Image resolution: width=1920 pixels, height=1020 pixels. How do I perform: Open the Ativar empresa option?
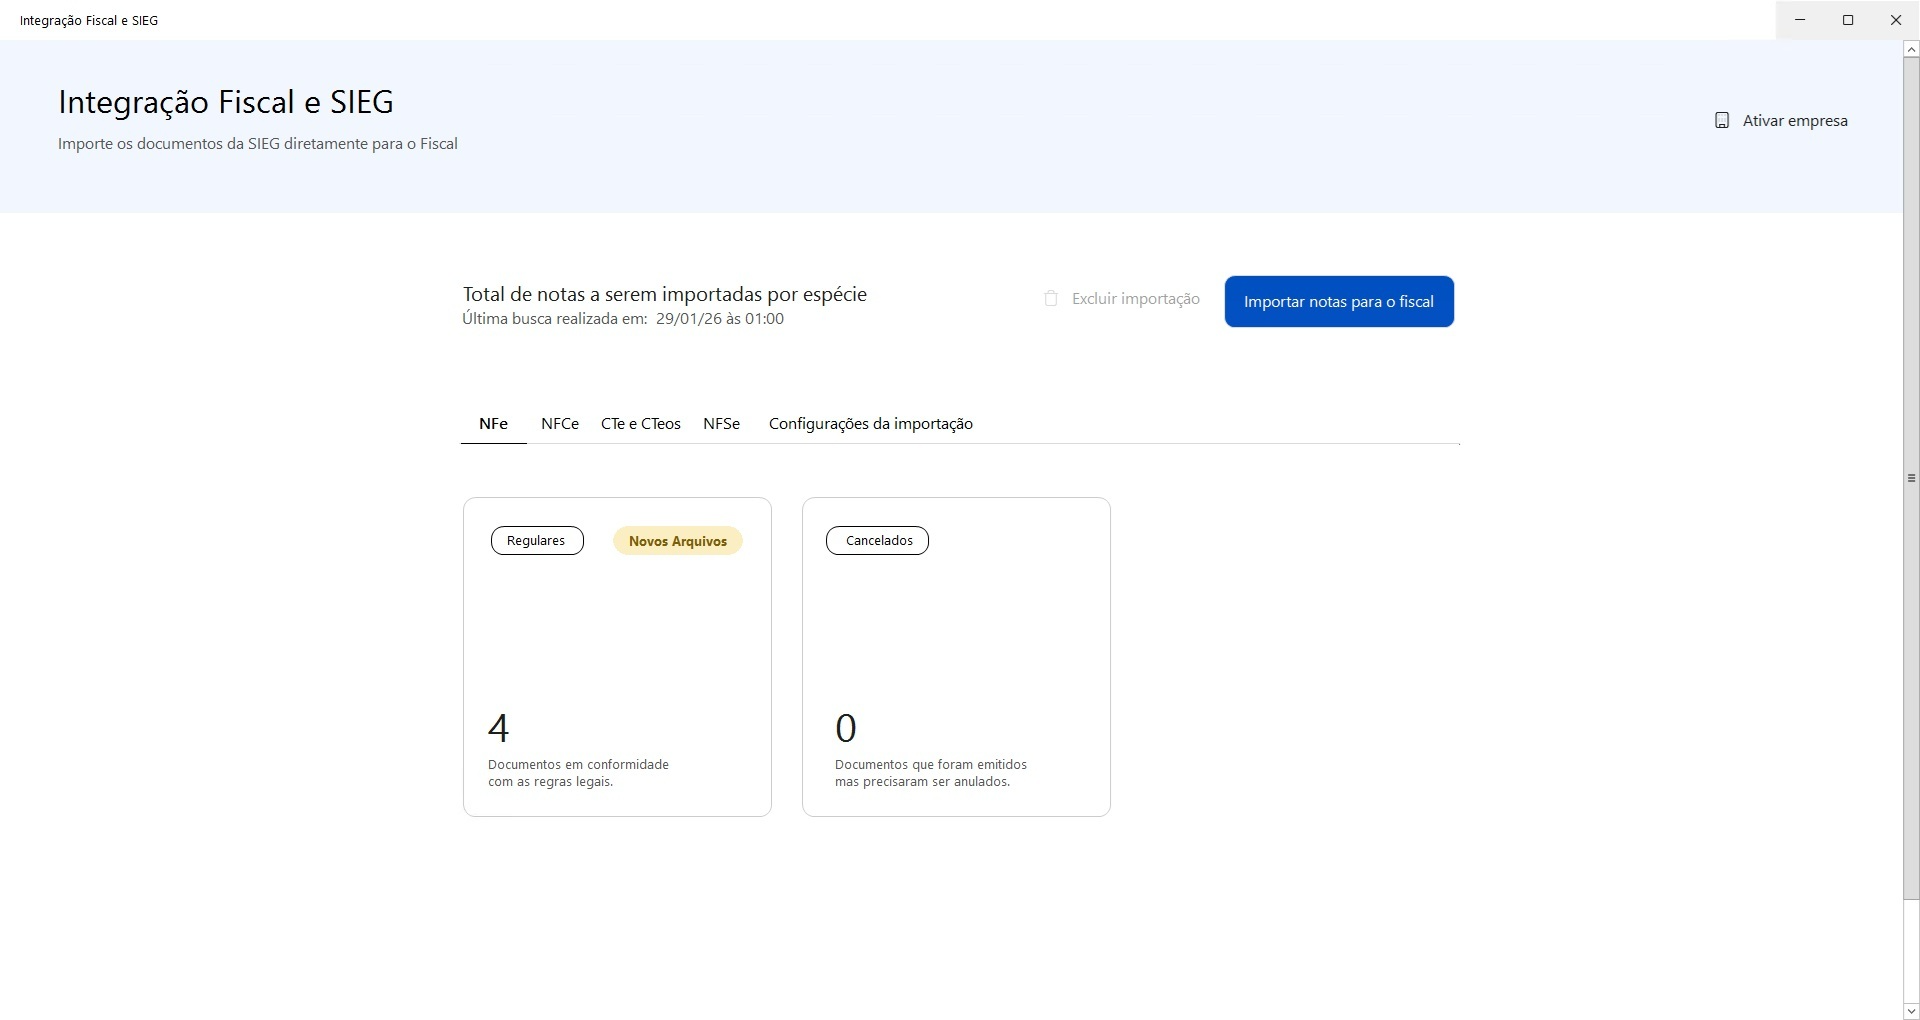(1781, 121)
